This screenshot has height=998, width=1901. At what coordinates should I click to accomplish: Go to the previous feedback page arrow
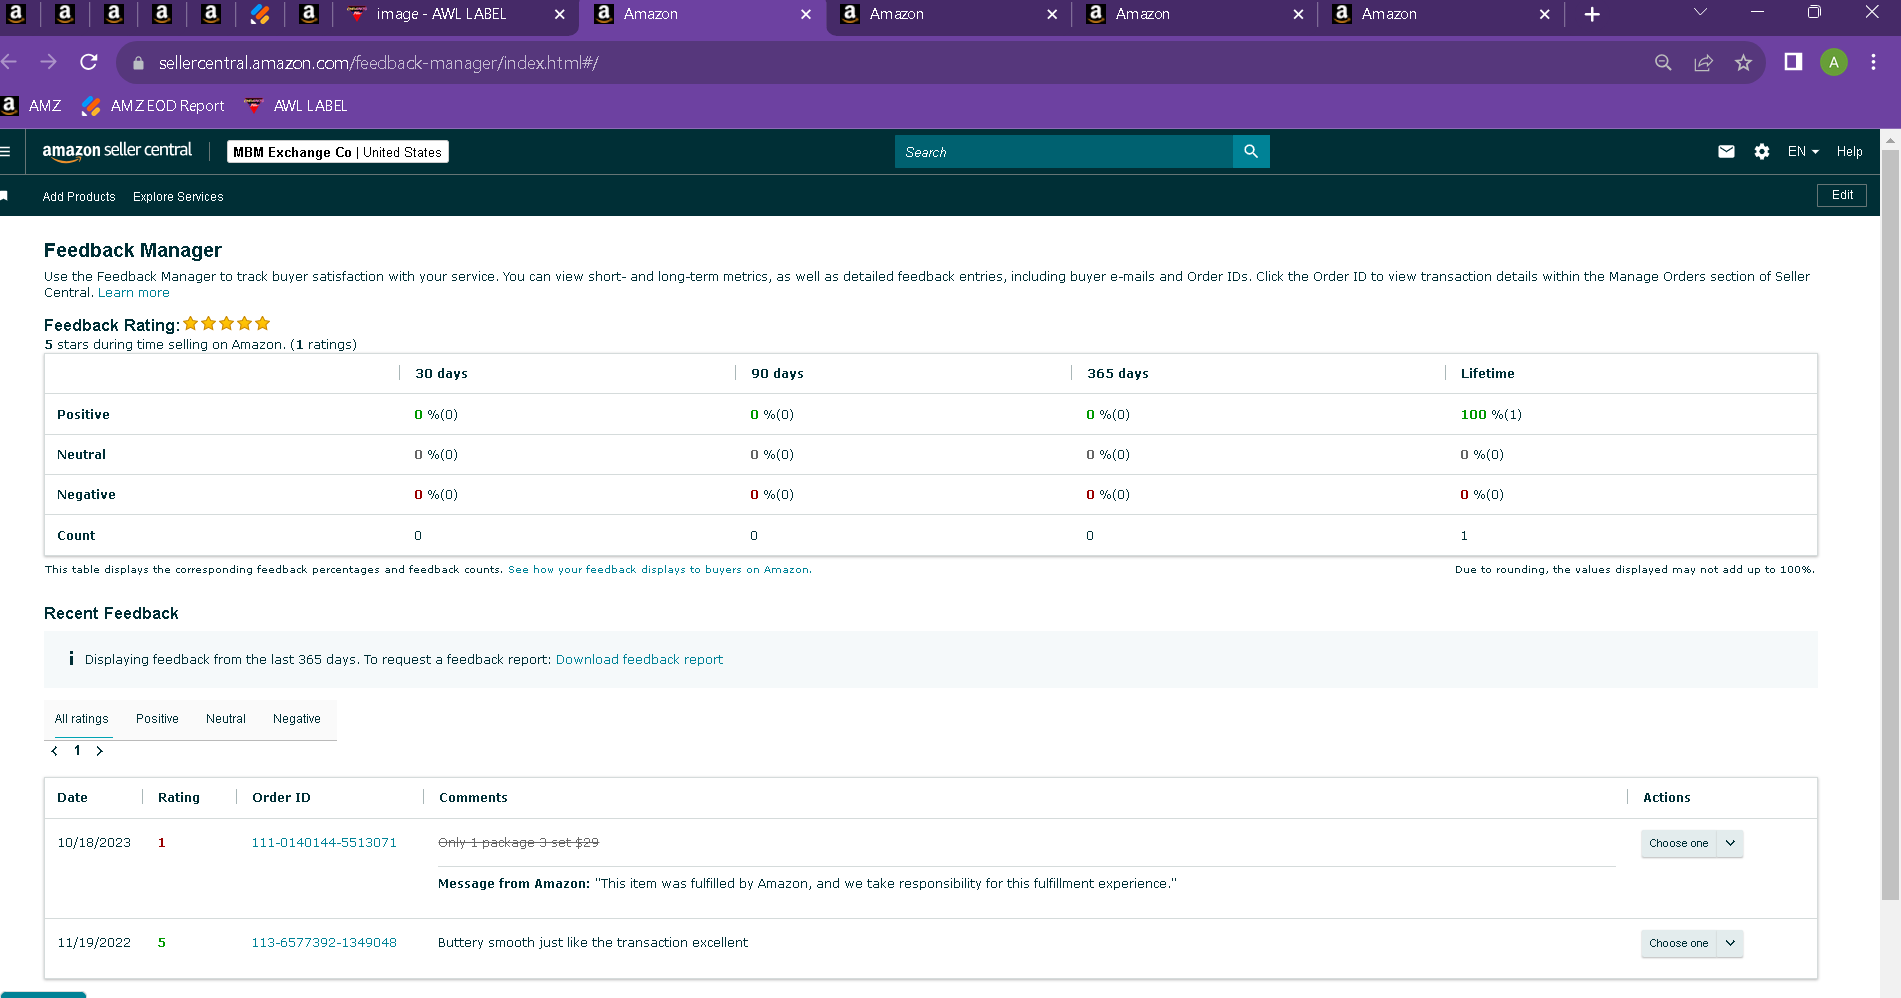pyautogui.click(x=54, y=751)
